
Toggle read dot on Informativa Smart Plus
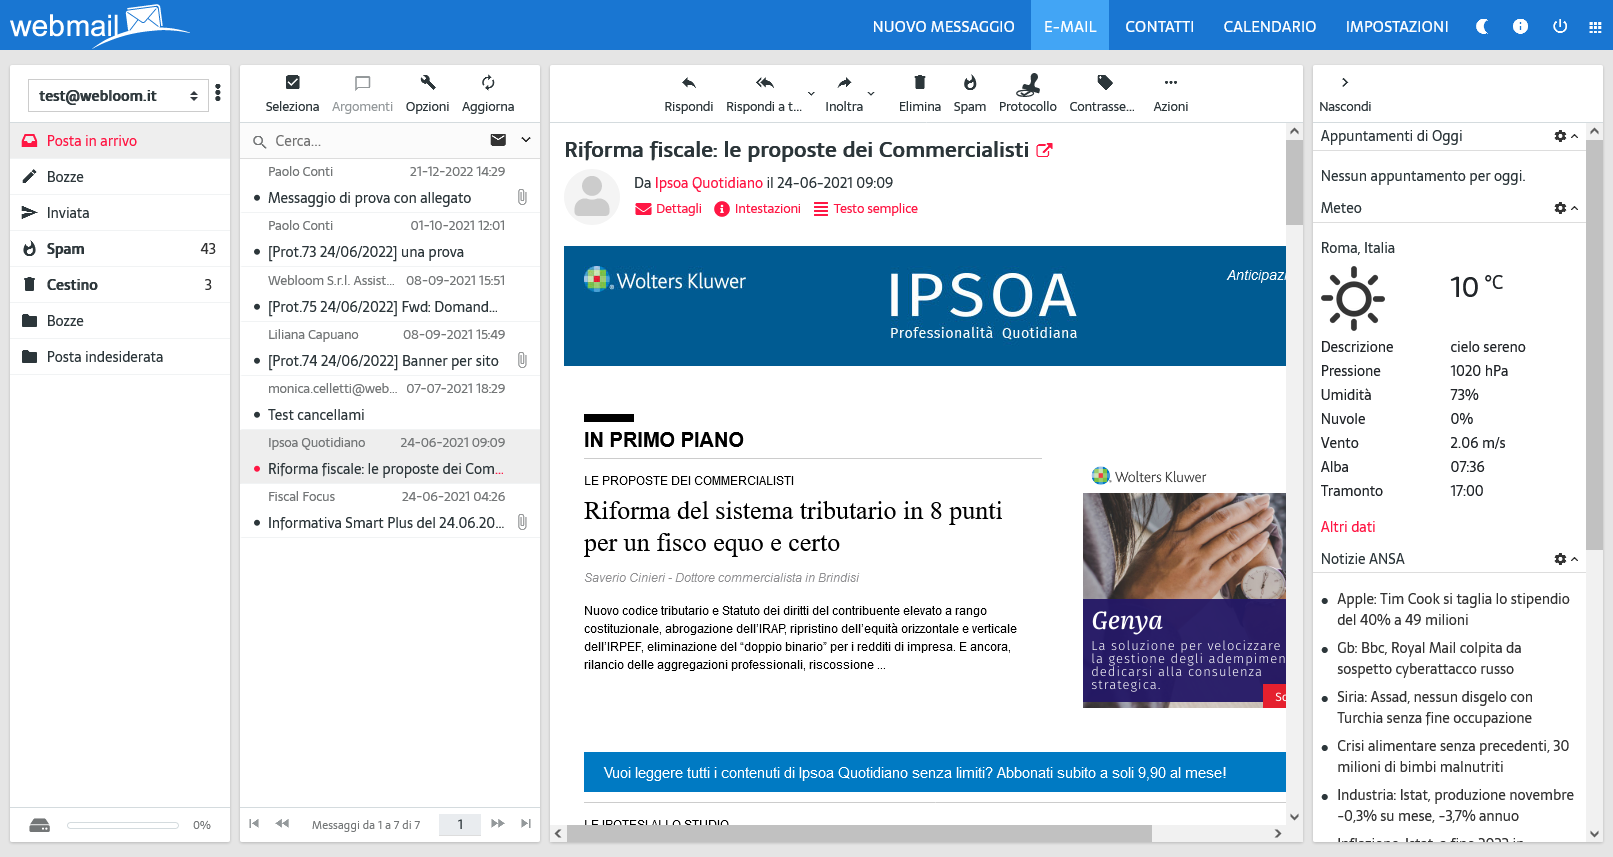(x=257, y=523)
